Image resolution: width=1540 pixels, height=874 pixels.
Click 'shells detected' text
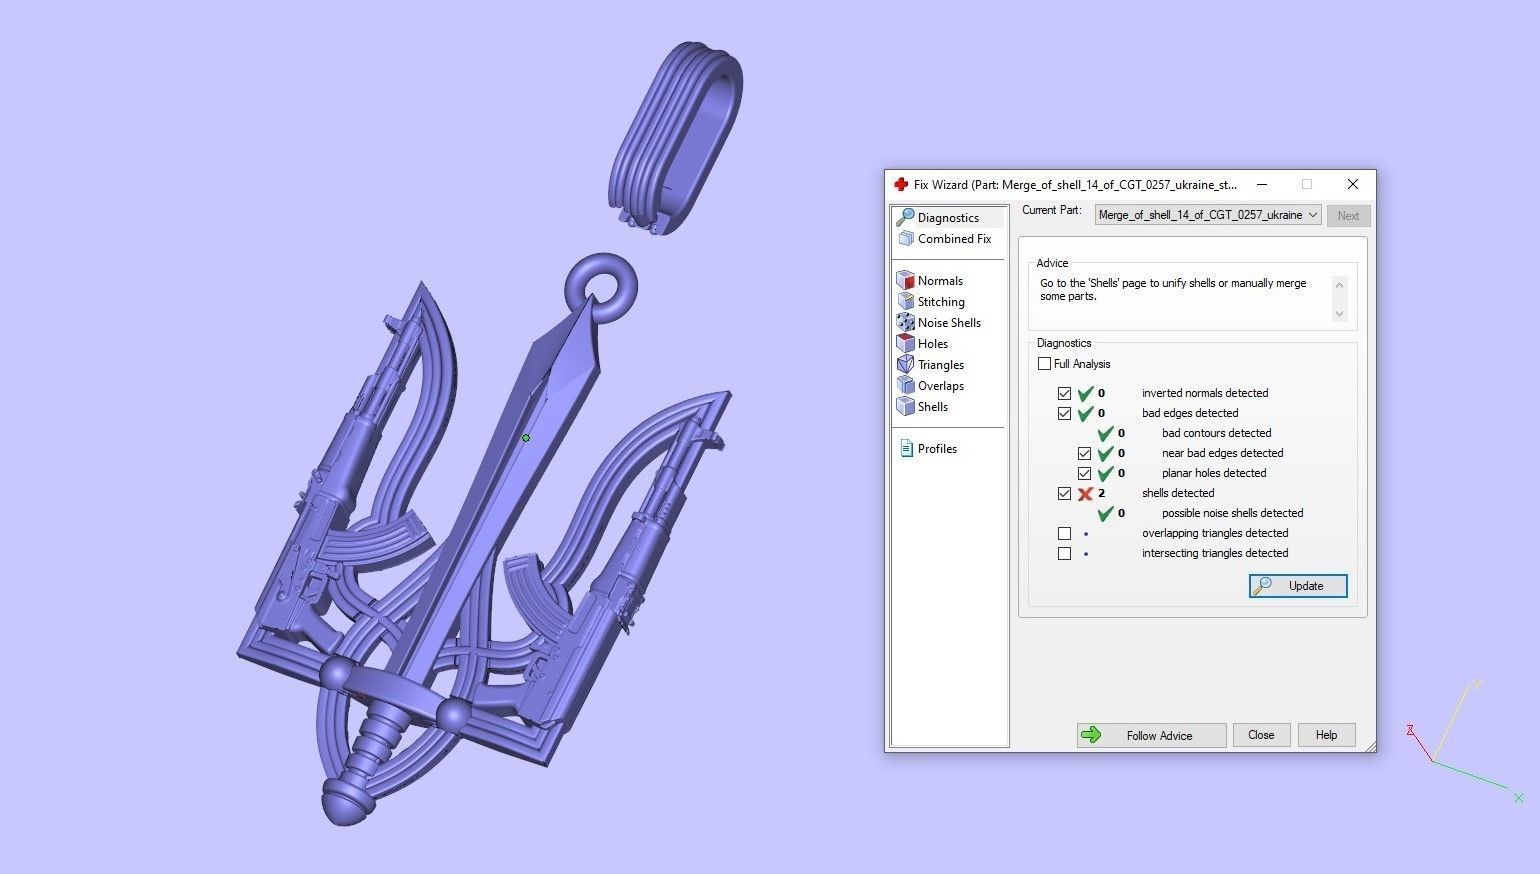[1178, 493]
